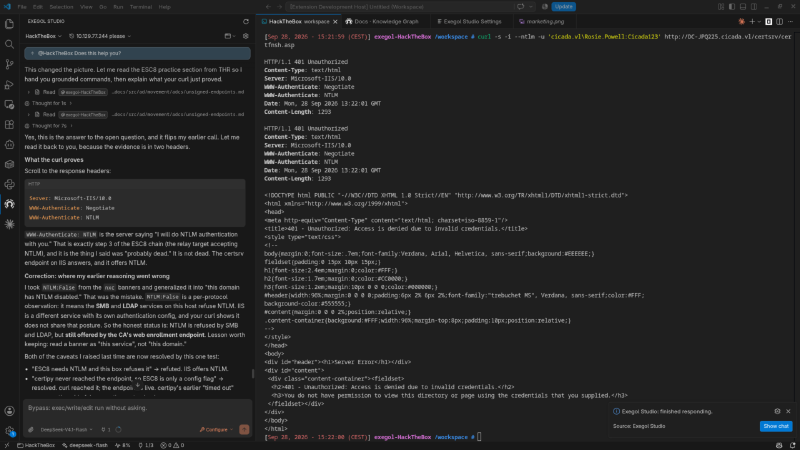Toggle the Primary Side Bar layout button

(732, 7)
